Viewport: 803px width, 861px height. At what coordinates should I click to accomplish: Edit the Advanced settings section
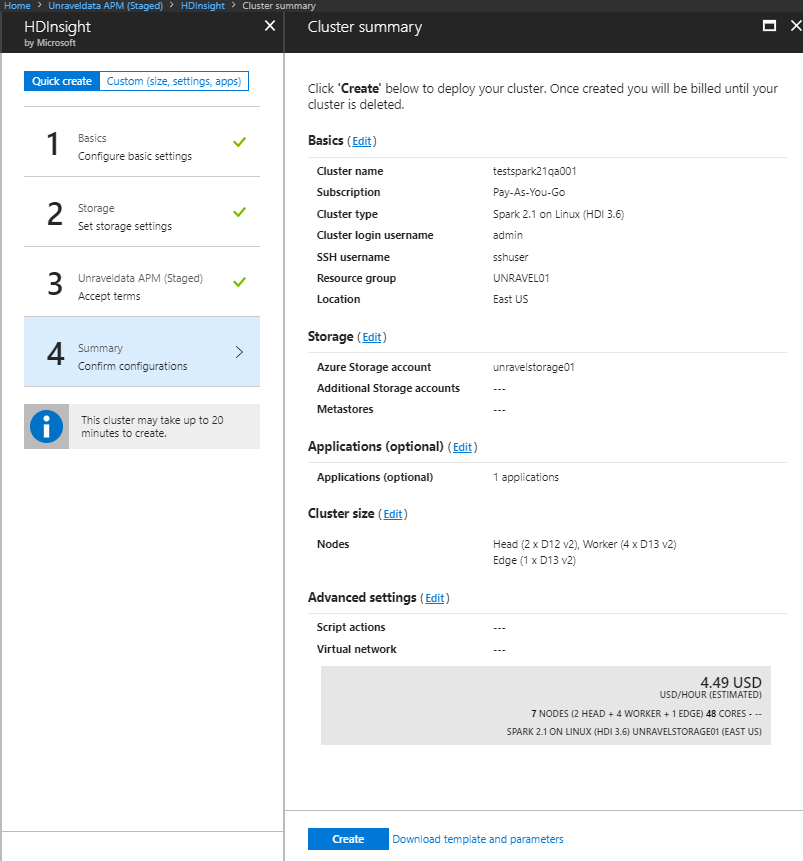click(x=434, y=598)
